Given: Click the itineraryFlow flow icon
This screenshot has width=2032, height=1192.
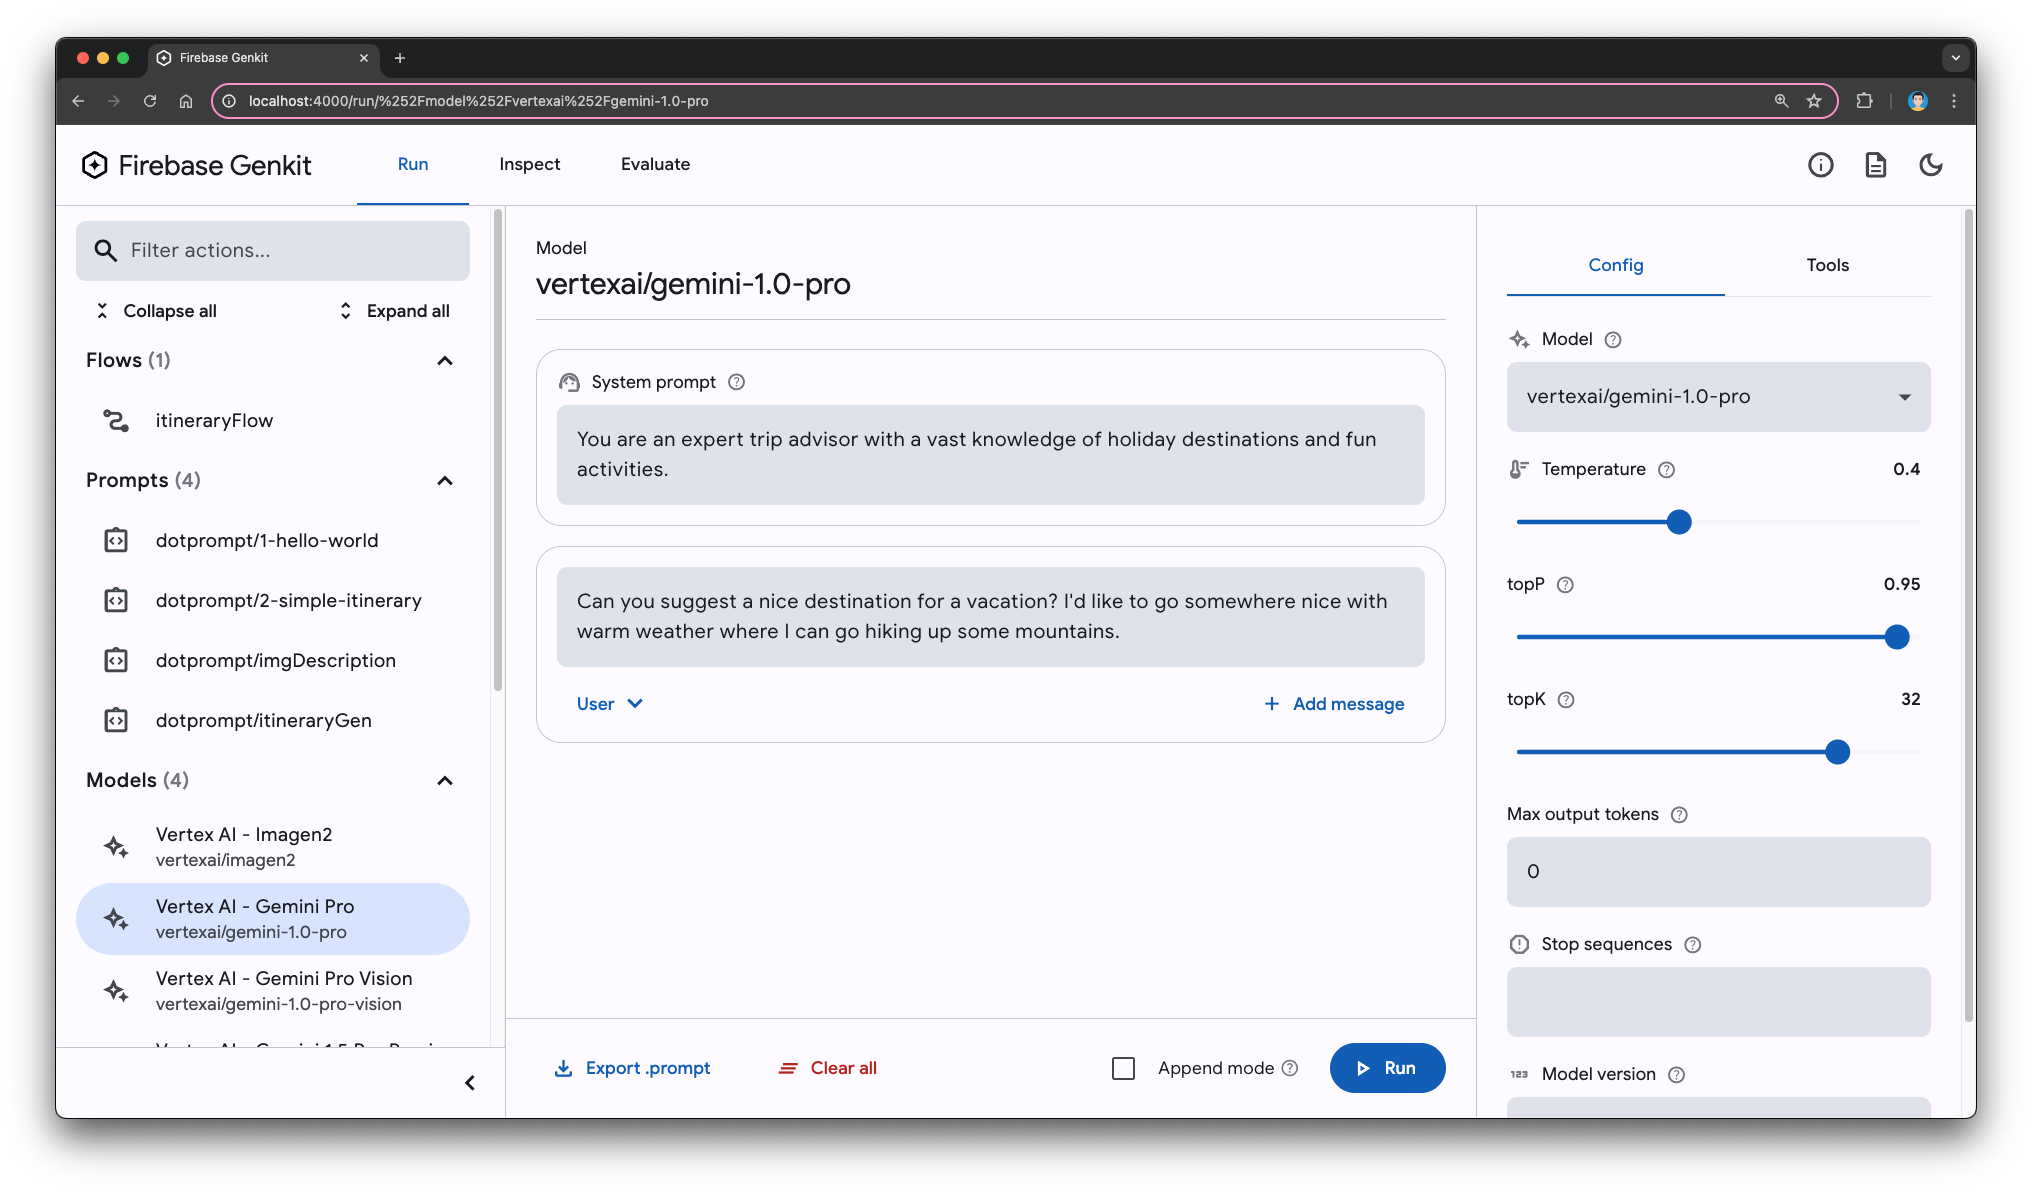Looking at the screenshot, I should click(116, 420).
